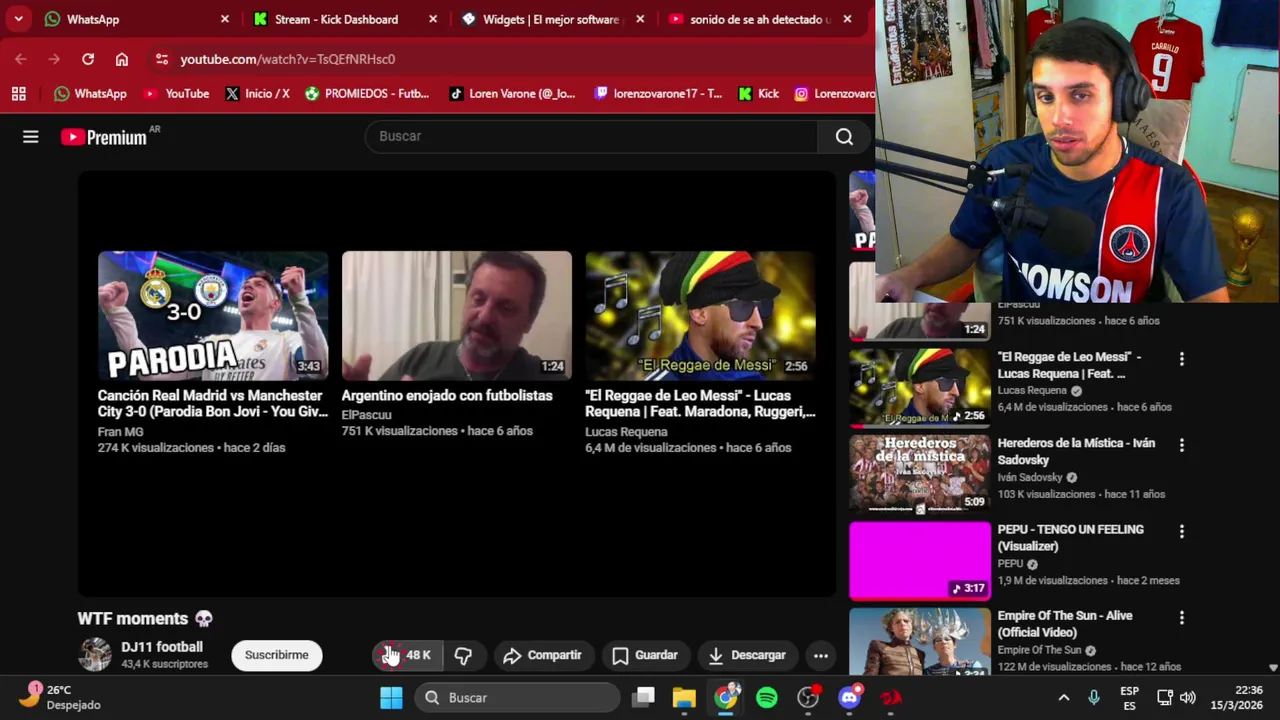1280x720 pixels.
Task: Click the microphone tray icon
Action: click(x=1093, y=697)
